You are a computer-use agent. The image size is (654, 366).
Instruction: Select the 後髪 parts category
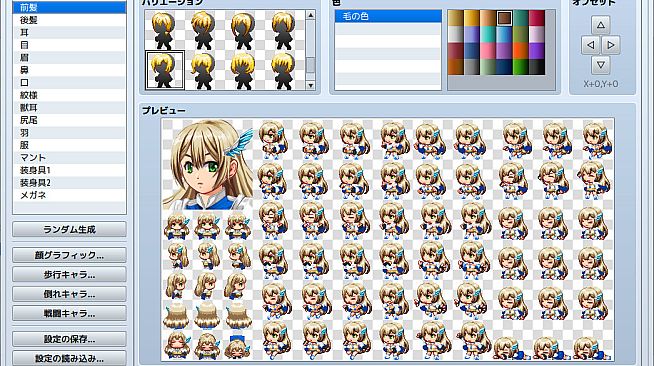(x=69, y=20)
